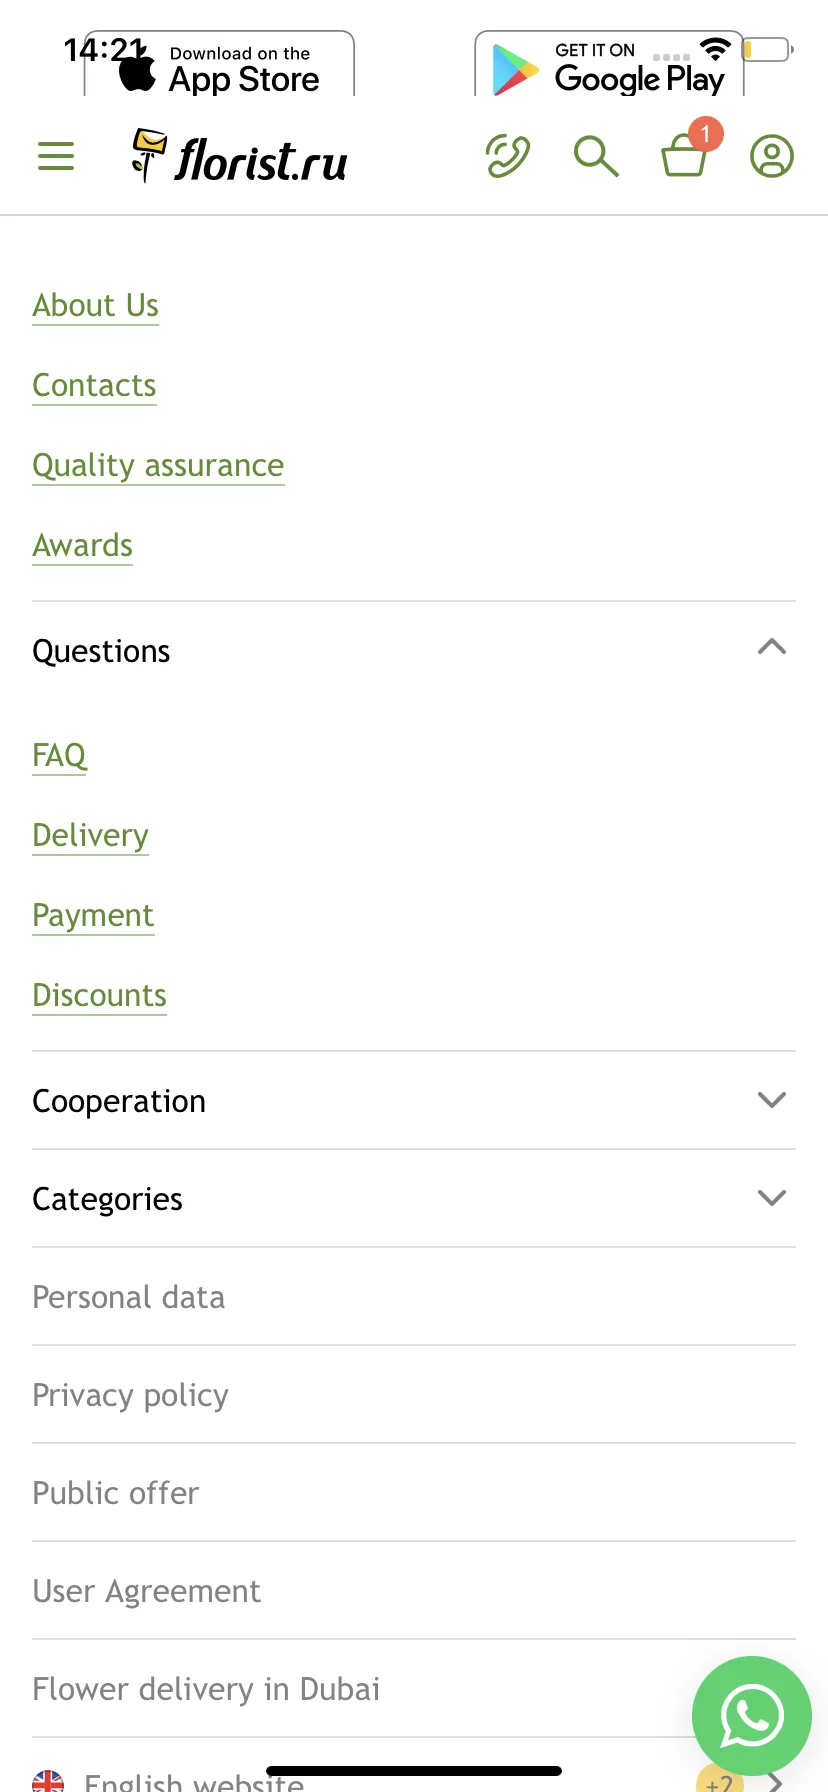Image resolution: width=828 pixels, height=1792 pixels.
Task: Tap the phone call icon
Action: tap(508, 156)
